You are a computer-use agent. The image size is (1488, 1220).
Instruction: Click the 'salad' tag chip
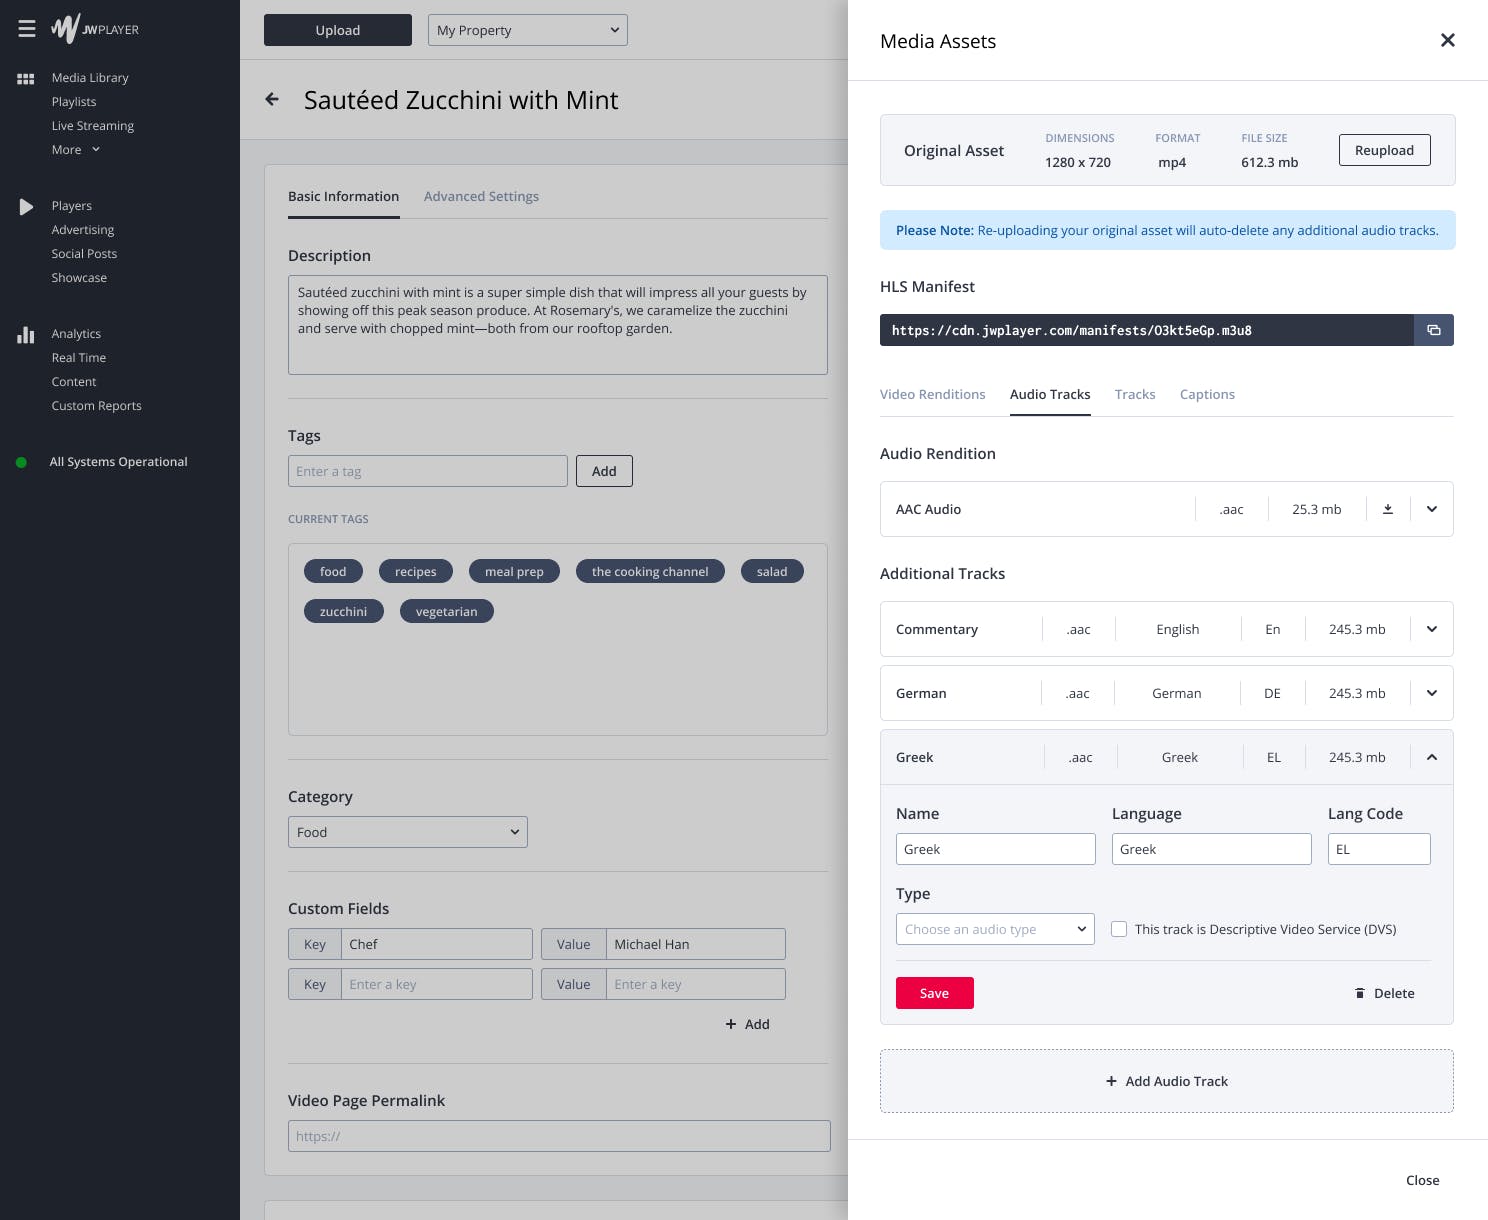click(x=772, y=571)
